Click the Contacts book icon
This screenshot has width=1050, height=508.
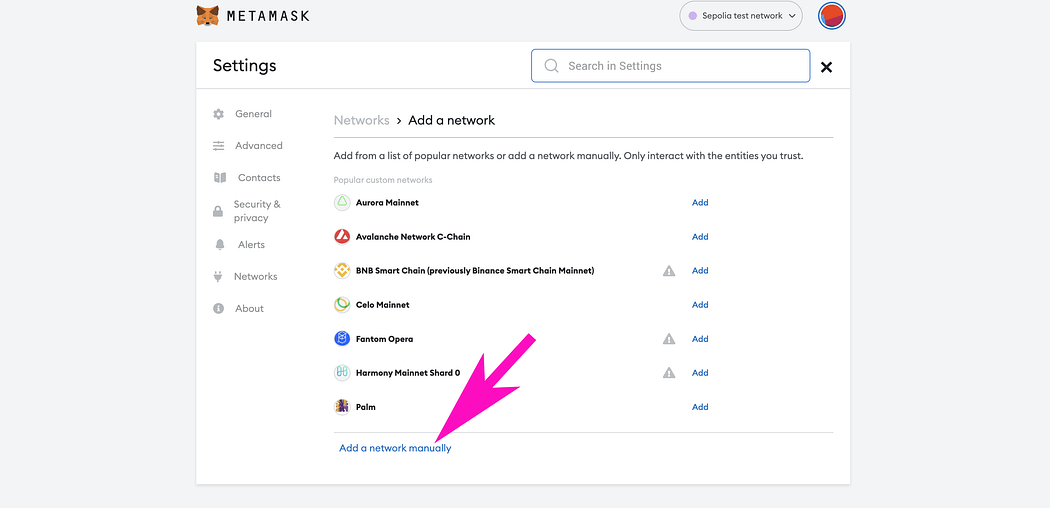pos(220,177)
